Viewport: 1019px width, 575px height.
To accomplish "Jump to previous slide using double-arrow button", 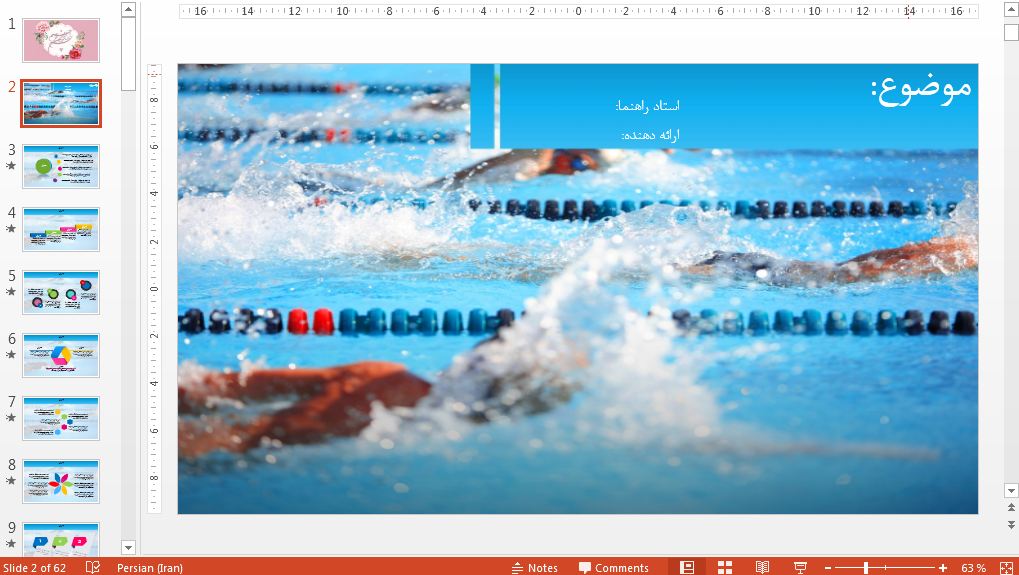I will pyautogui.click(x=1010, y=508).
